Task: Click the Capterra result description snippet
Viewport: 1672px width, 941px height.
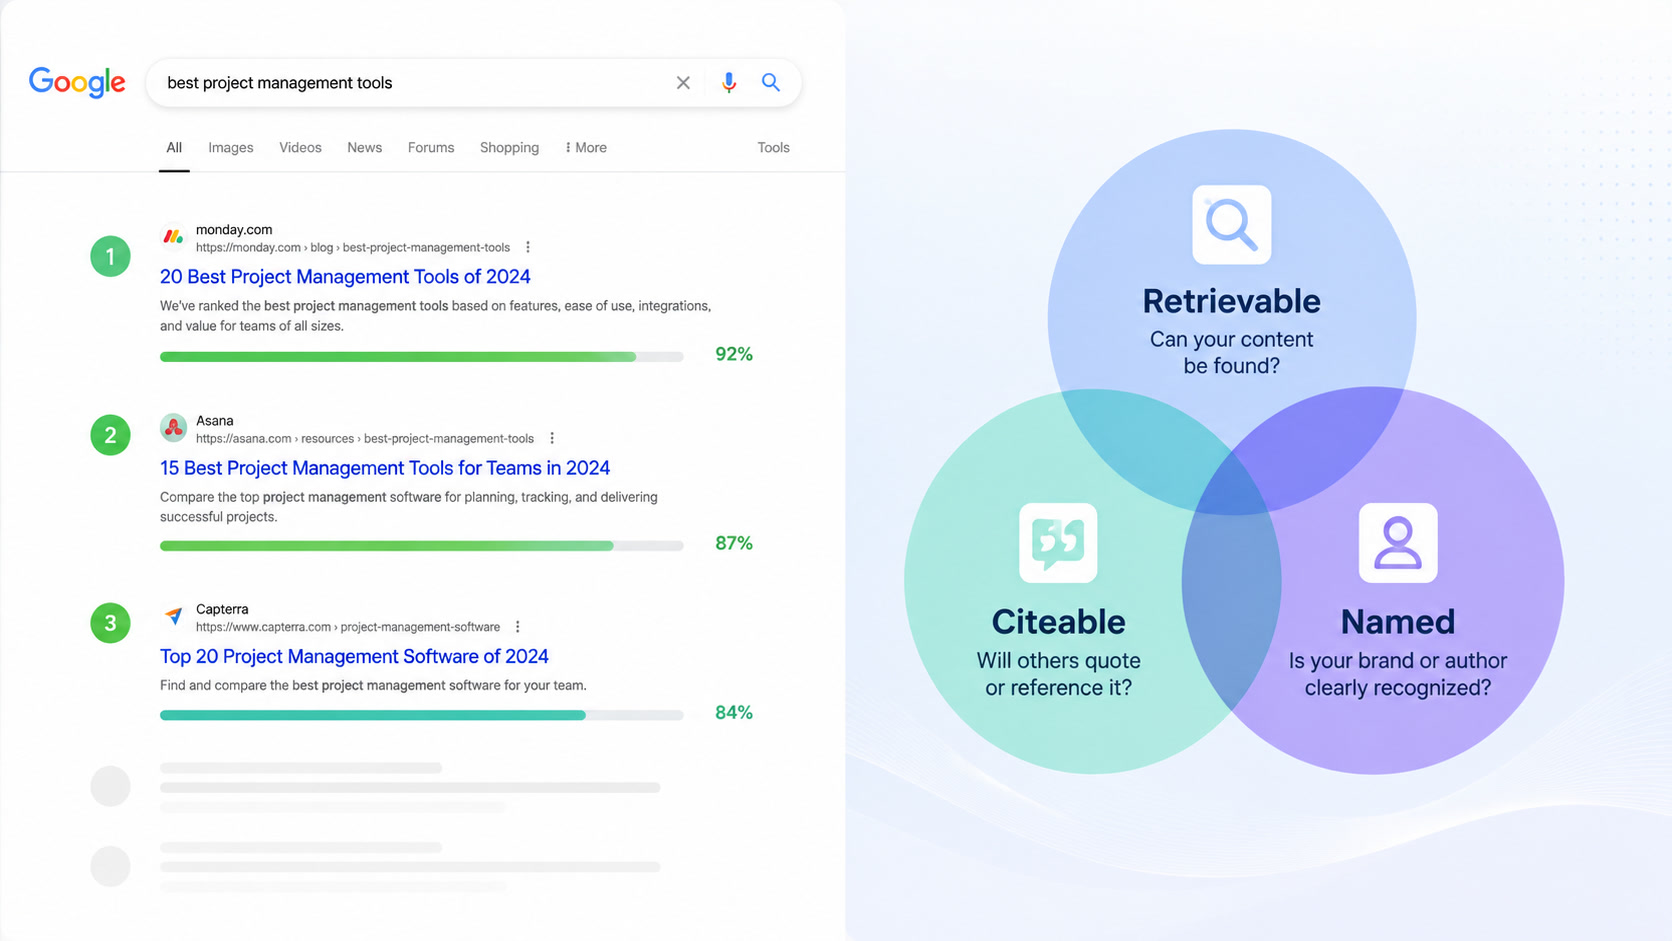Action: 373,686
